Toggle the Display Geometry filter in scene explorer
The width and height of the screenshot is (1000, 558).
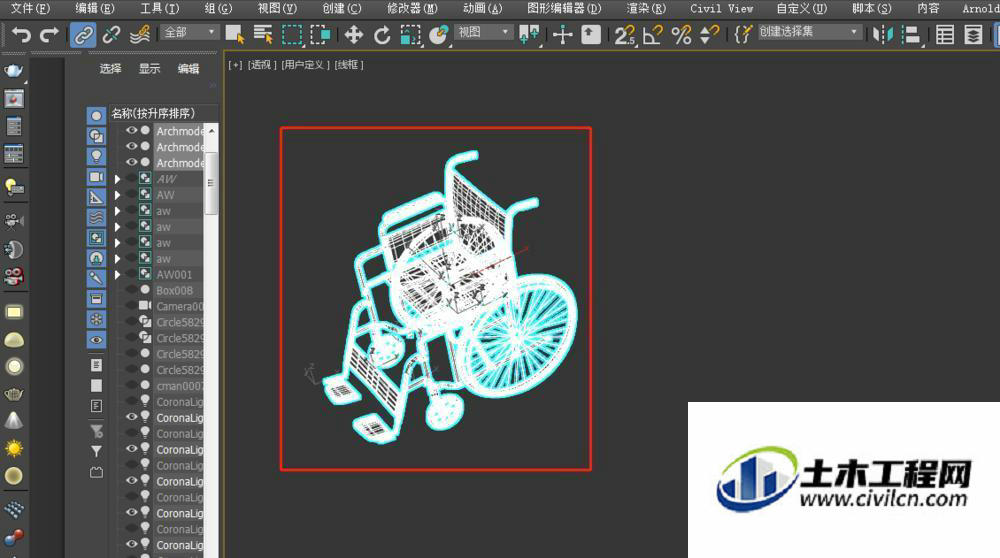(96, 115)
